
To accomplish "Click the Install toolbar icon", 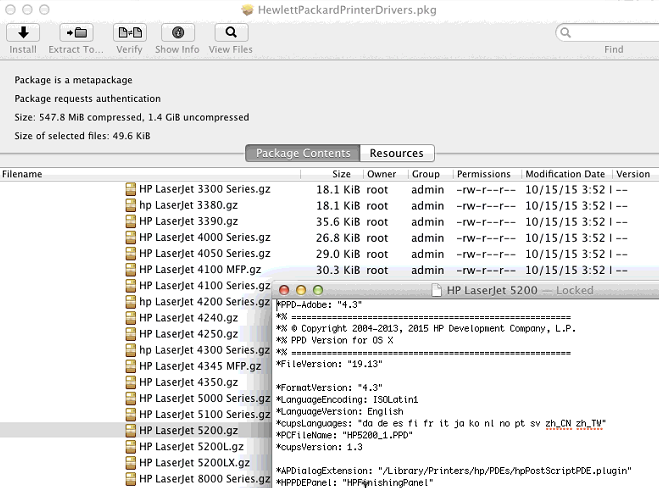I will coord(23,33).
